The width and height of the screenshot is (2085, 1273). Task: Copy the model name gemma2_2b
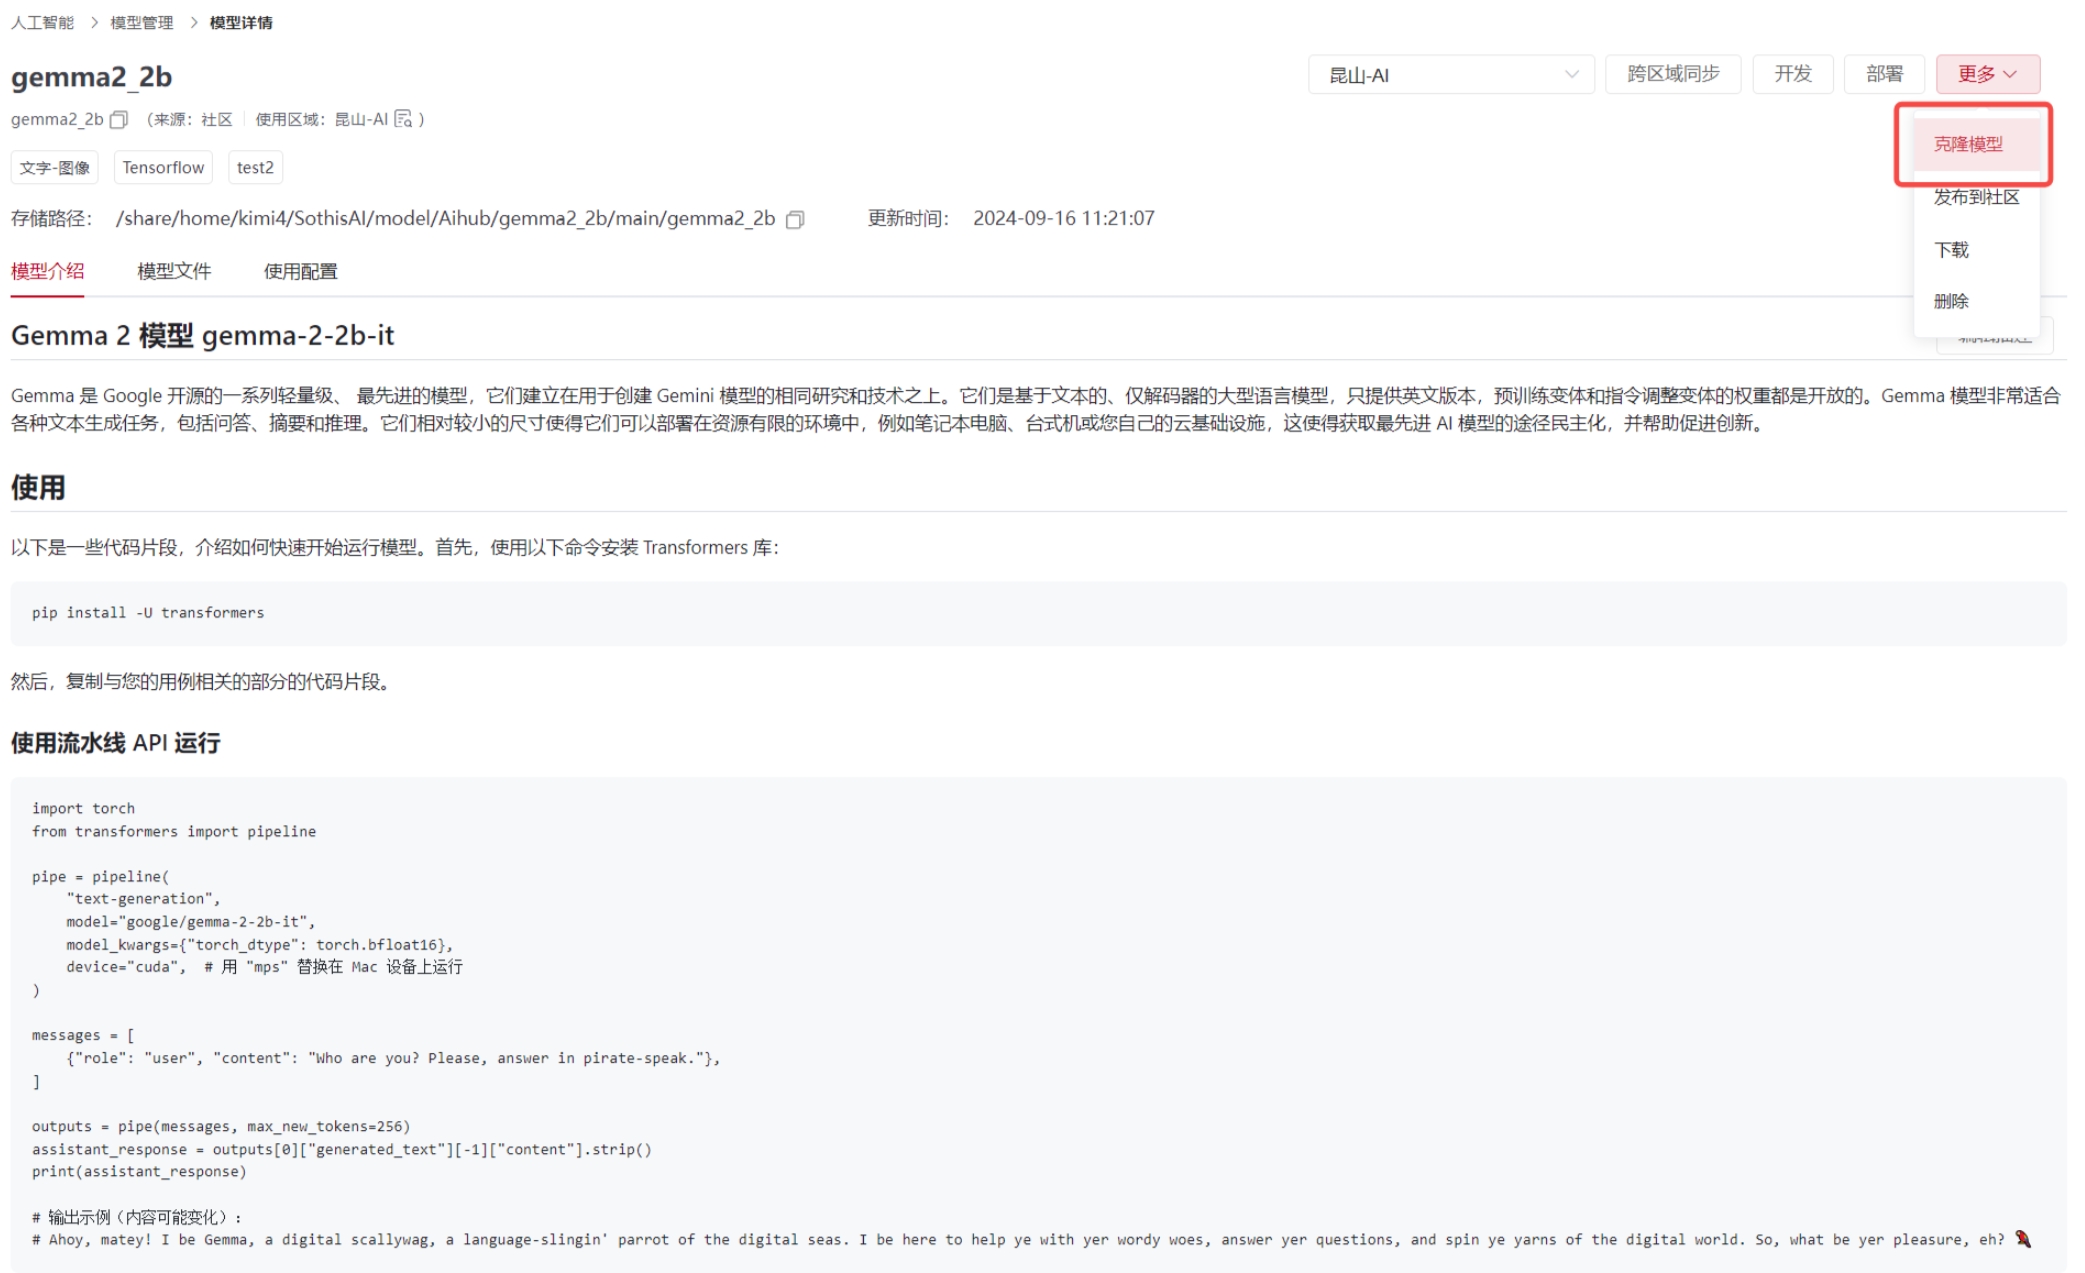tap(119, 120)
